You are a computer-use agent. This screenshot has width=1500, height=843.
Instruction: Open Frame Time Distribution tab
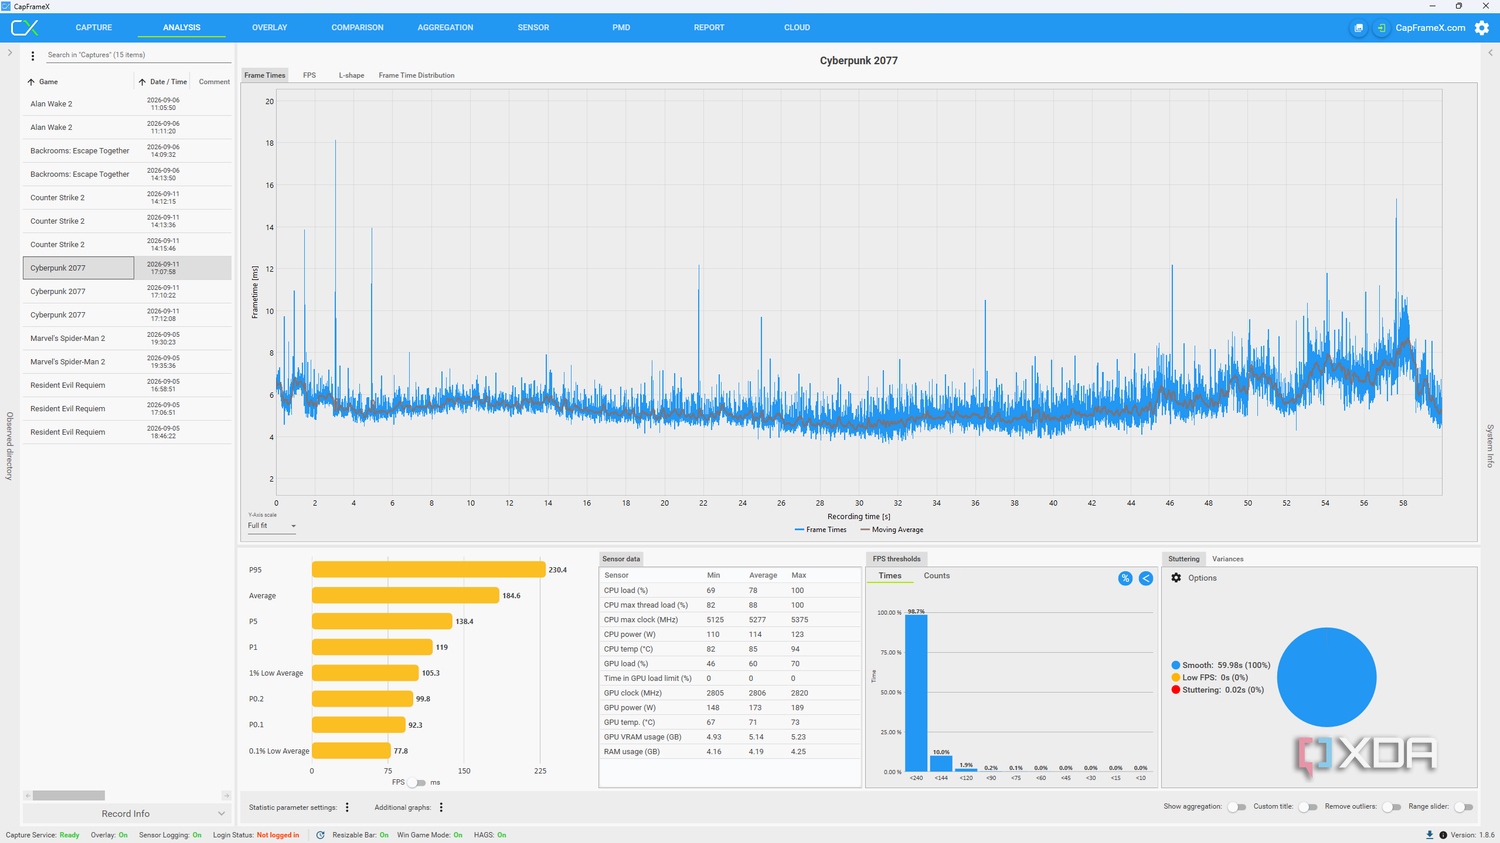[x=416, y=75]
